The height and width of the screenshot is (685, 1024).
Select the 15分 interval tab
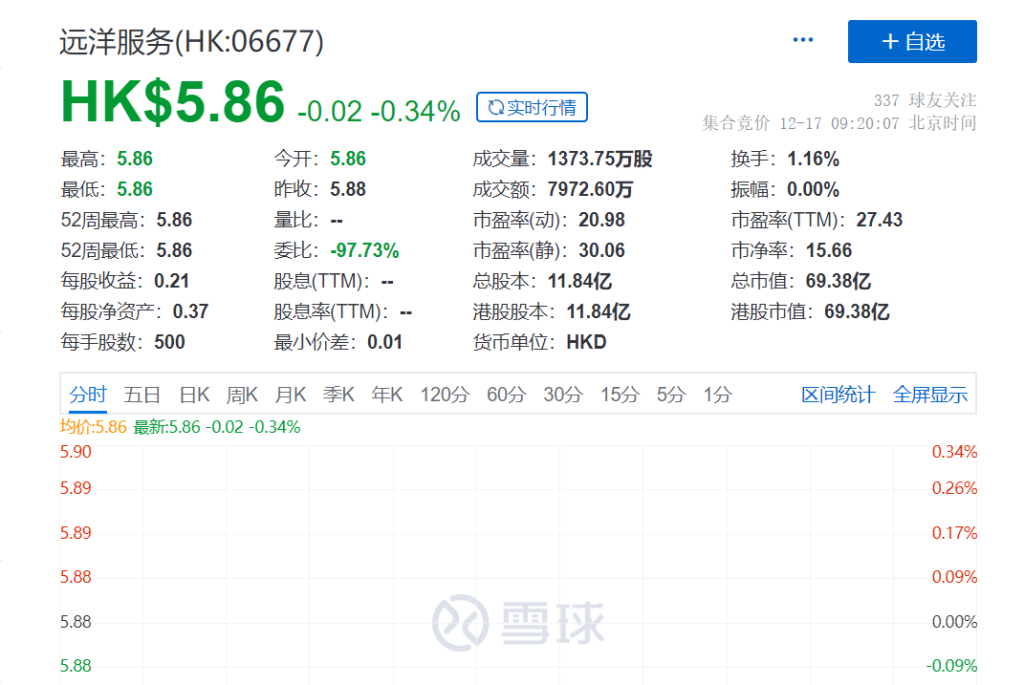click(x=620, y=394)
